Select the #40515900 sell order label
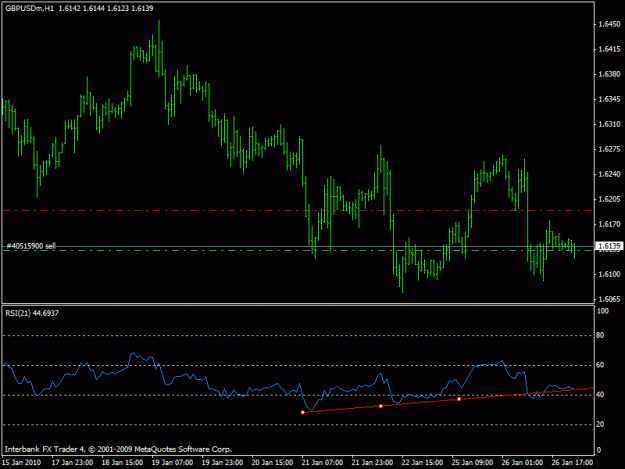The image size is (625, 469). [x=31, y=246]
